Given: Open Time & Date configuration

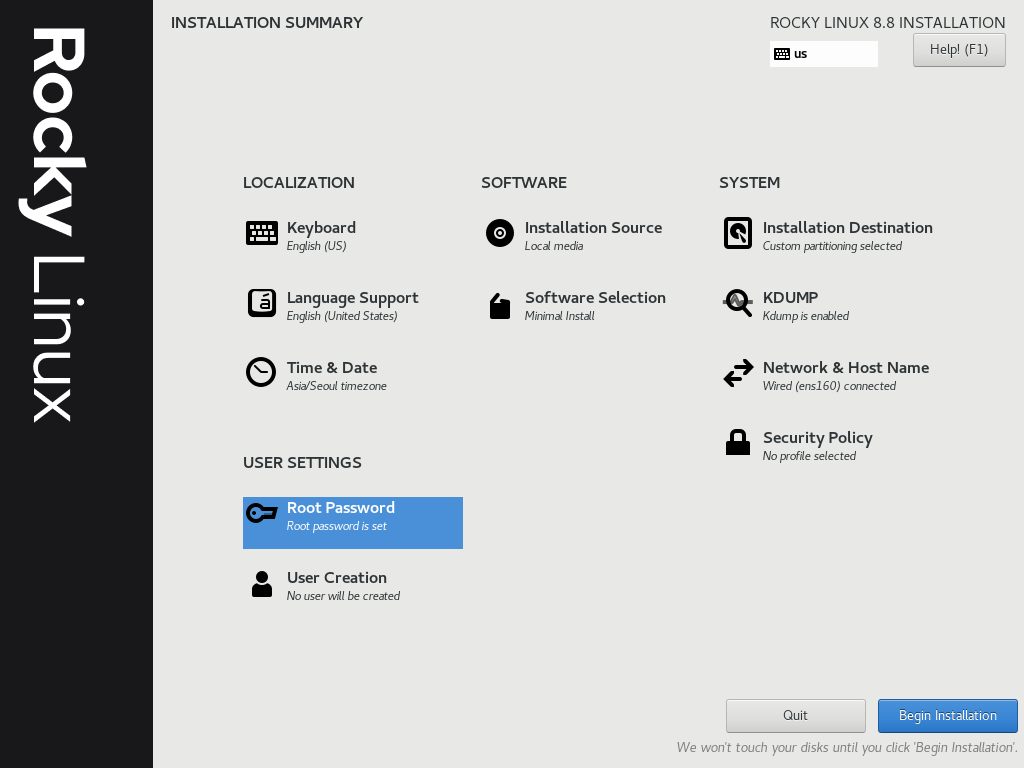Looking at the screenshot, I should point(332,368).
